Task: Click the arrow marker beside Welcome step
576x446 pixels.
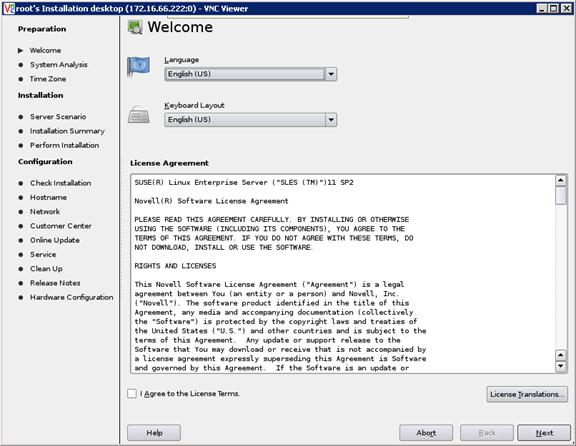Action: [x=21, y=50]
